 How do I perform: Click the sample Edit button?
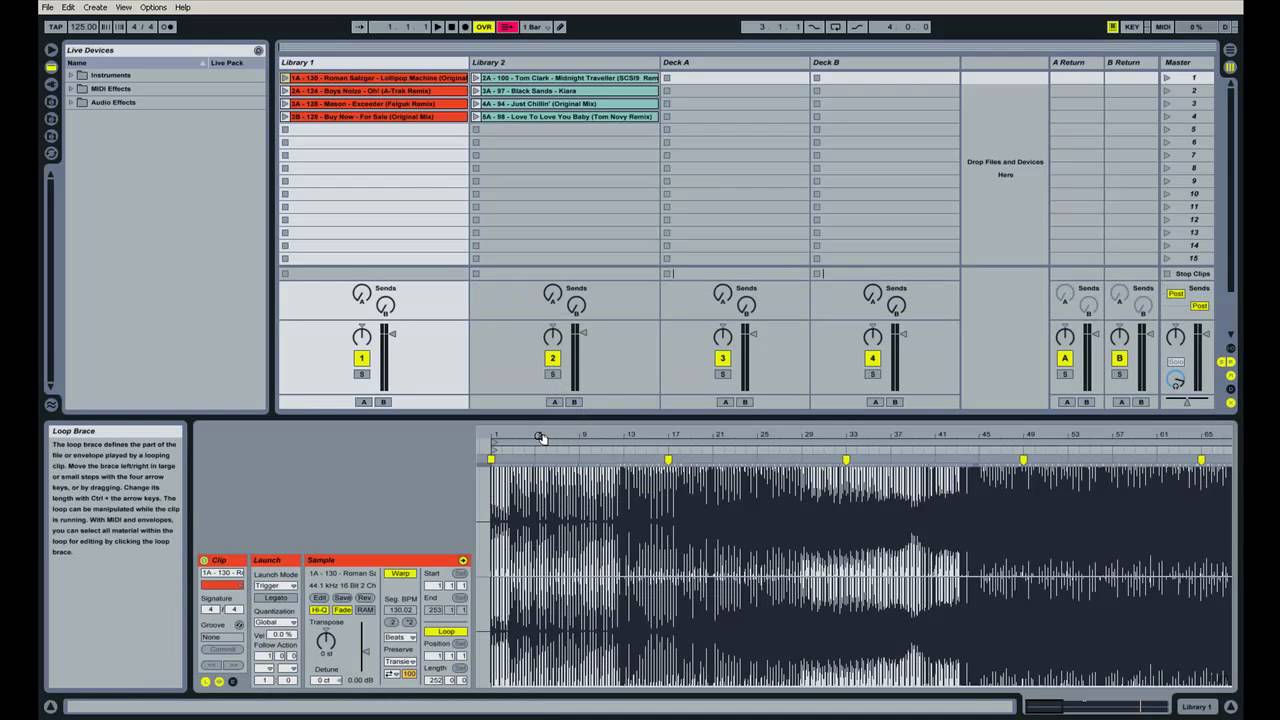tap(319, 597)
